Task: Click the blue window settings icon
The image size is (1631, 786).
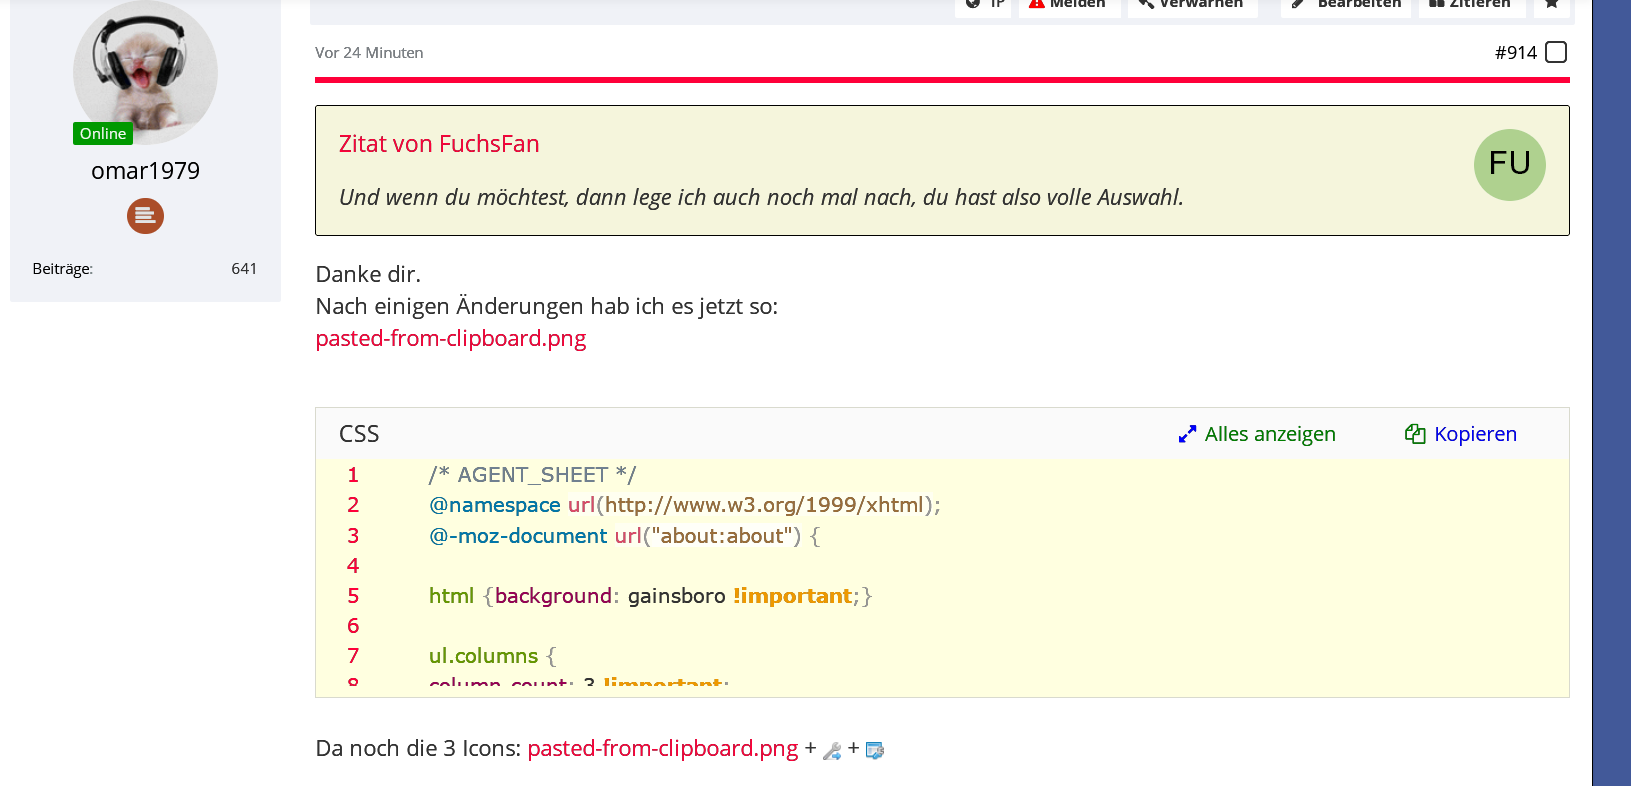Action: pyautogui.click(x=875, y=750)
